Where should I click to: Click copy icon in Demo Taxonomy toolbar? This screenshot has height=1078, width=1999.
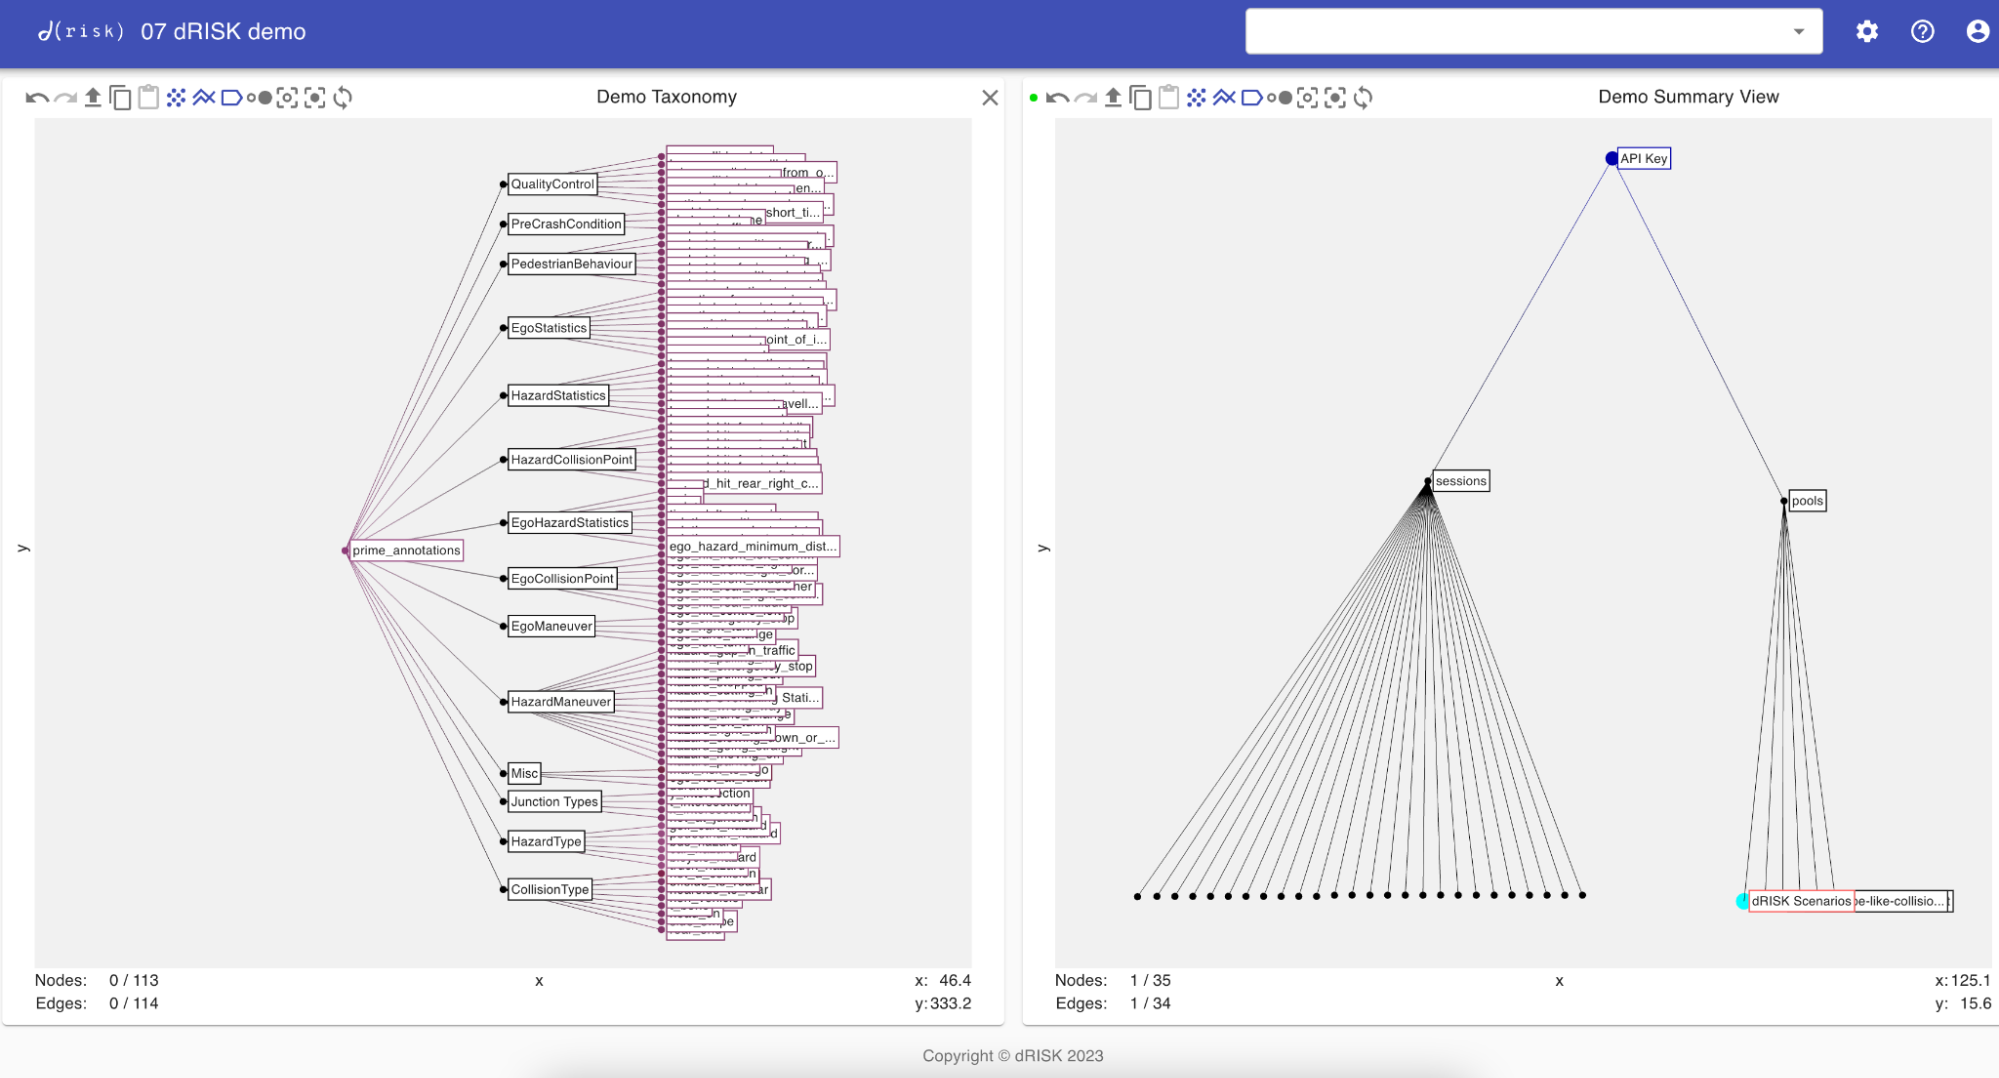[121, 98]
